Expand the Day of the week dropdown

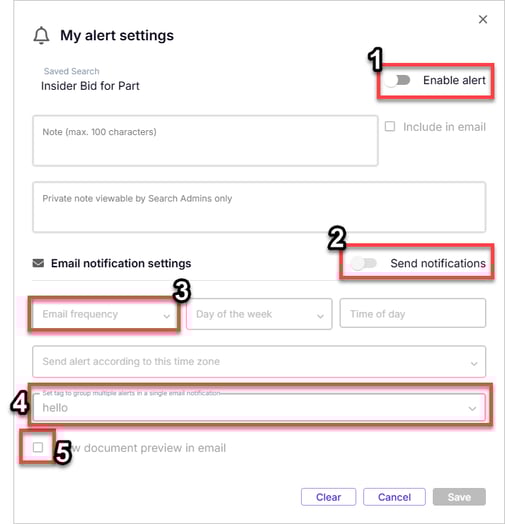[259, 314]
